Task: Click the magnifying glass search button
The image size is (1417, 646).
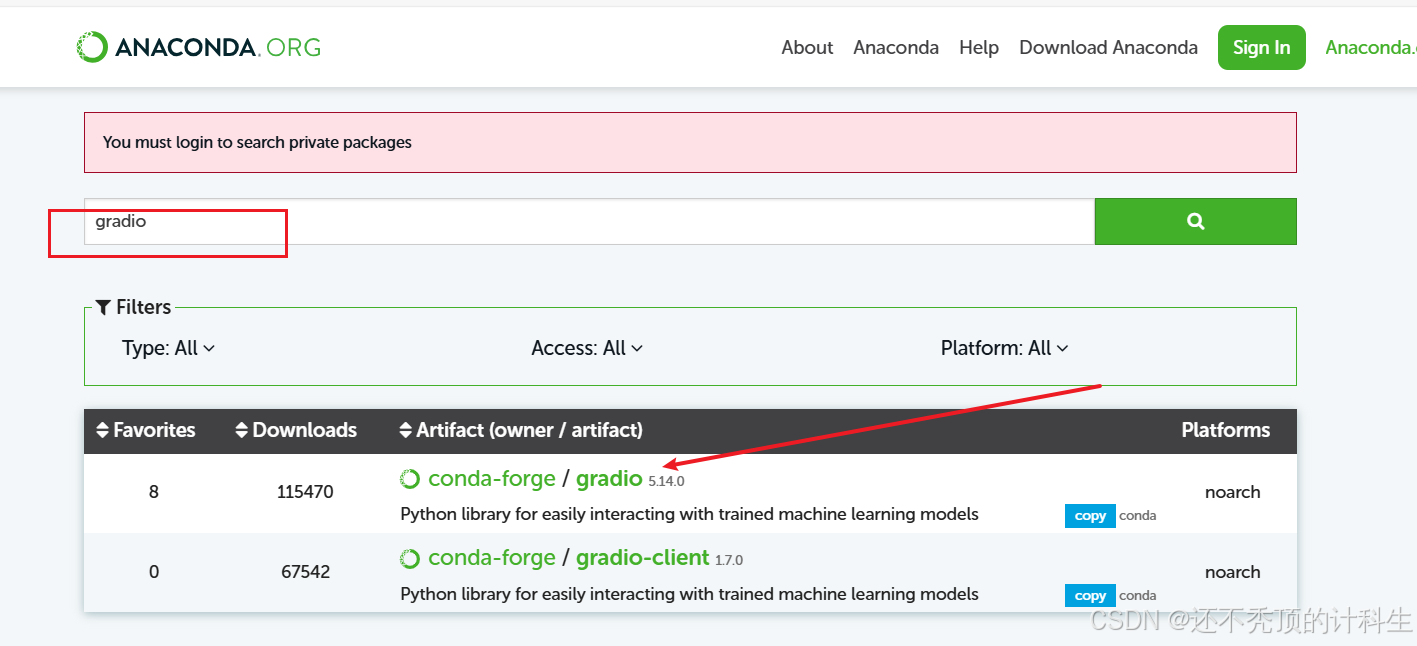Action: point(1195,221)
